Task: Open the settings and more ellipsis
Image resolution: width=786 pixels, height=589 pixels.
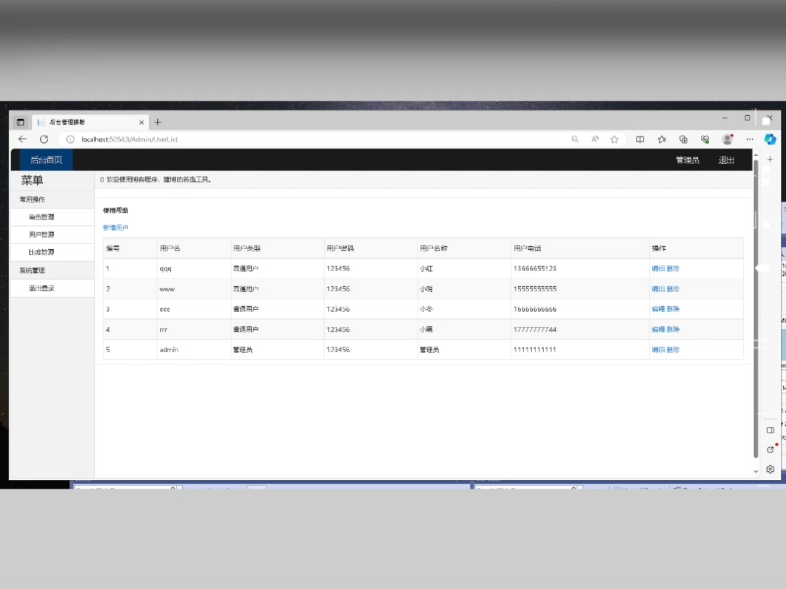Action: click(749, 139)
